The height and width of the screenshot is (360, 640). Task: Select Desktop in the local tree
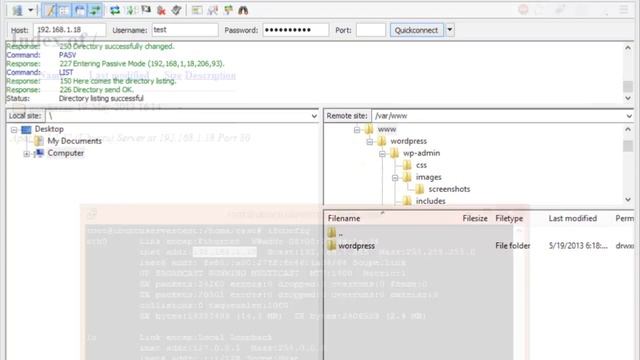pos(49,129)
